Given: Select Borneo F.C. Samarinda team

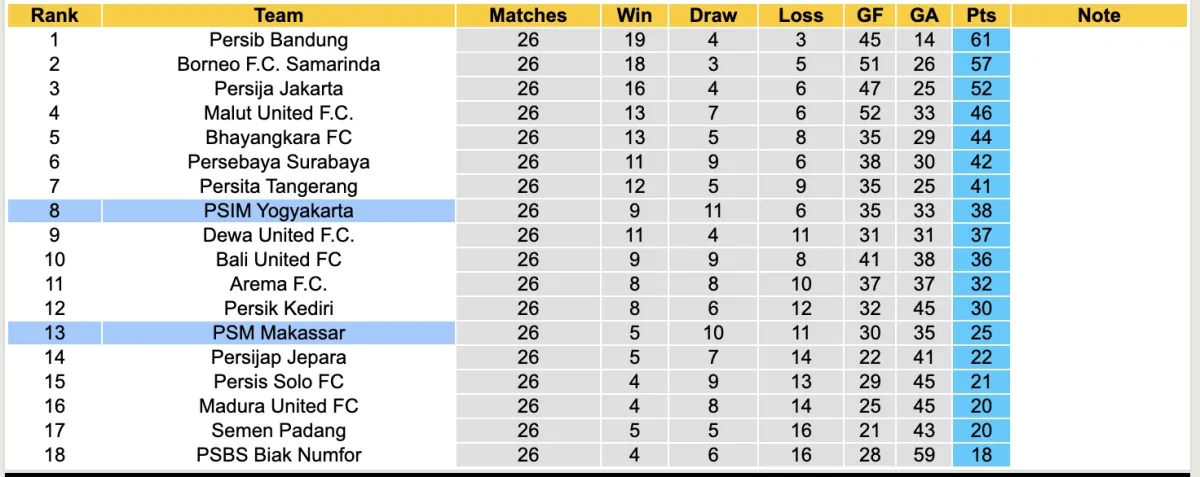Looking at the screenshot, I should [279, 64].
